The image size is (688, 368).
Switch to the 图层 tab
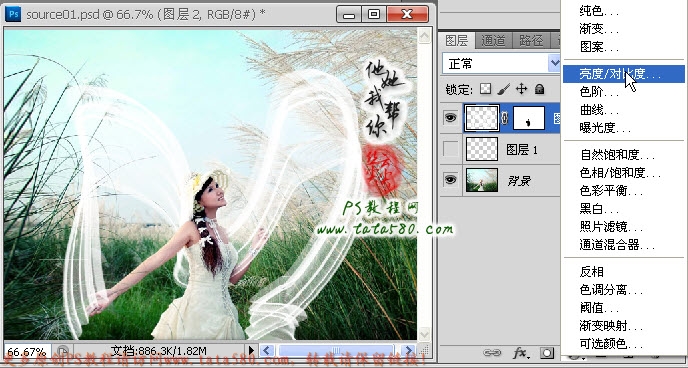click(457, 41)
